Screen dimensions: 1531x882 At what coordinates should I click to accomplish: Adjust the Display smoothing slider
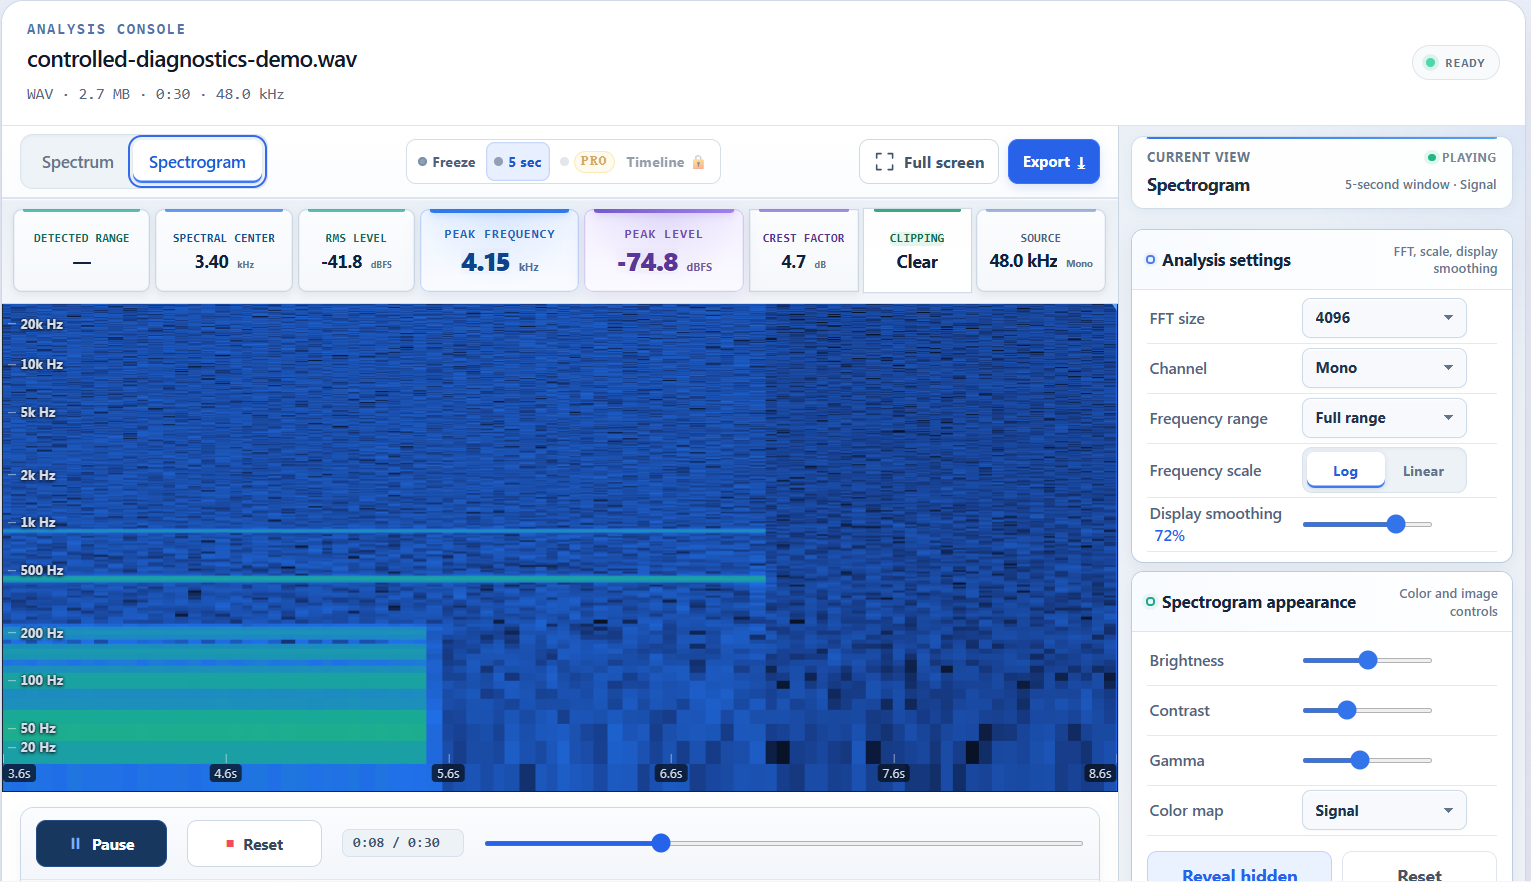pos(1367,524)
